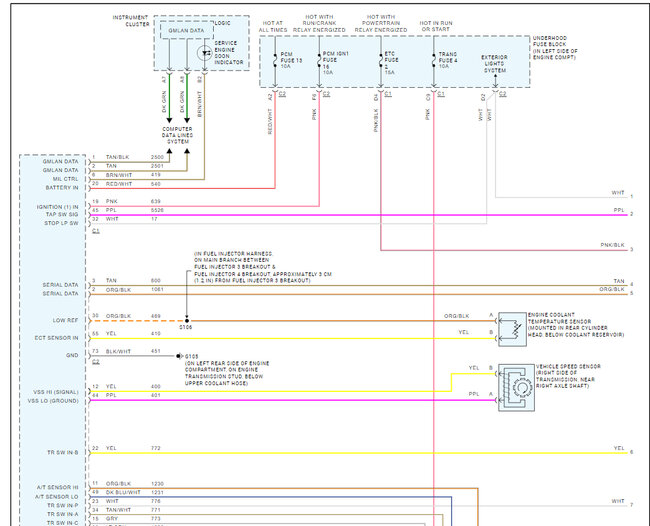
Task: Click the TR SW IN-B pin label
Action: point(63,452)
